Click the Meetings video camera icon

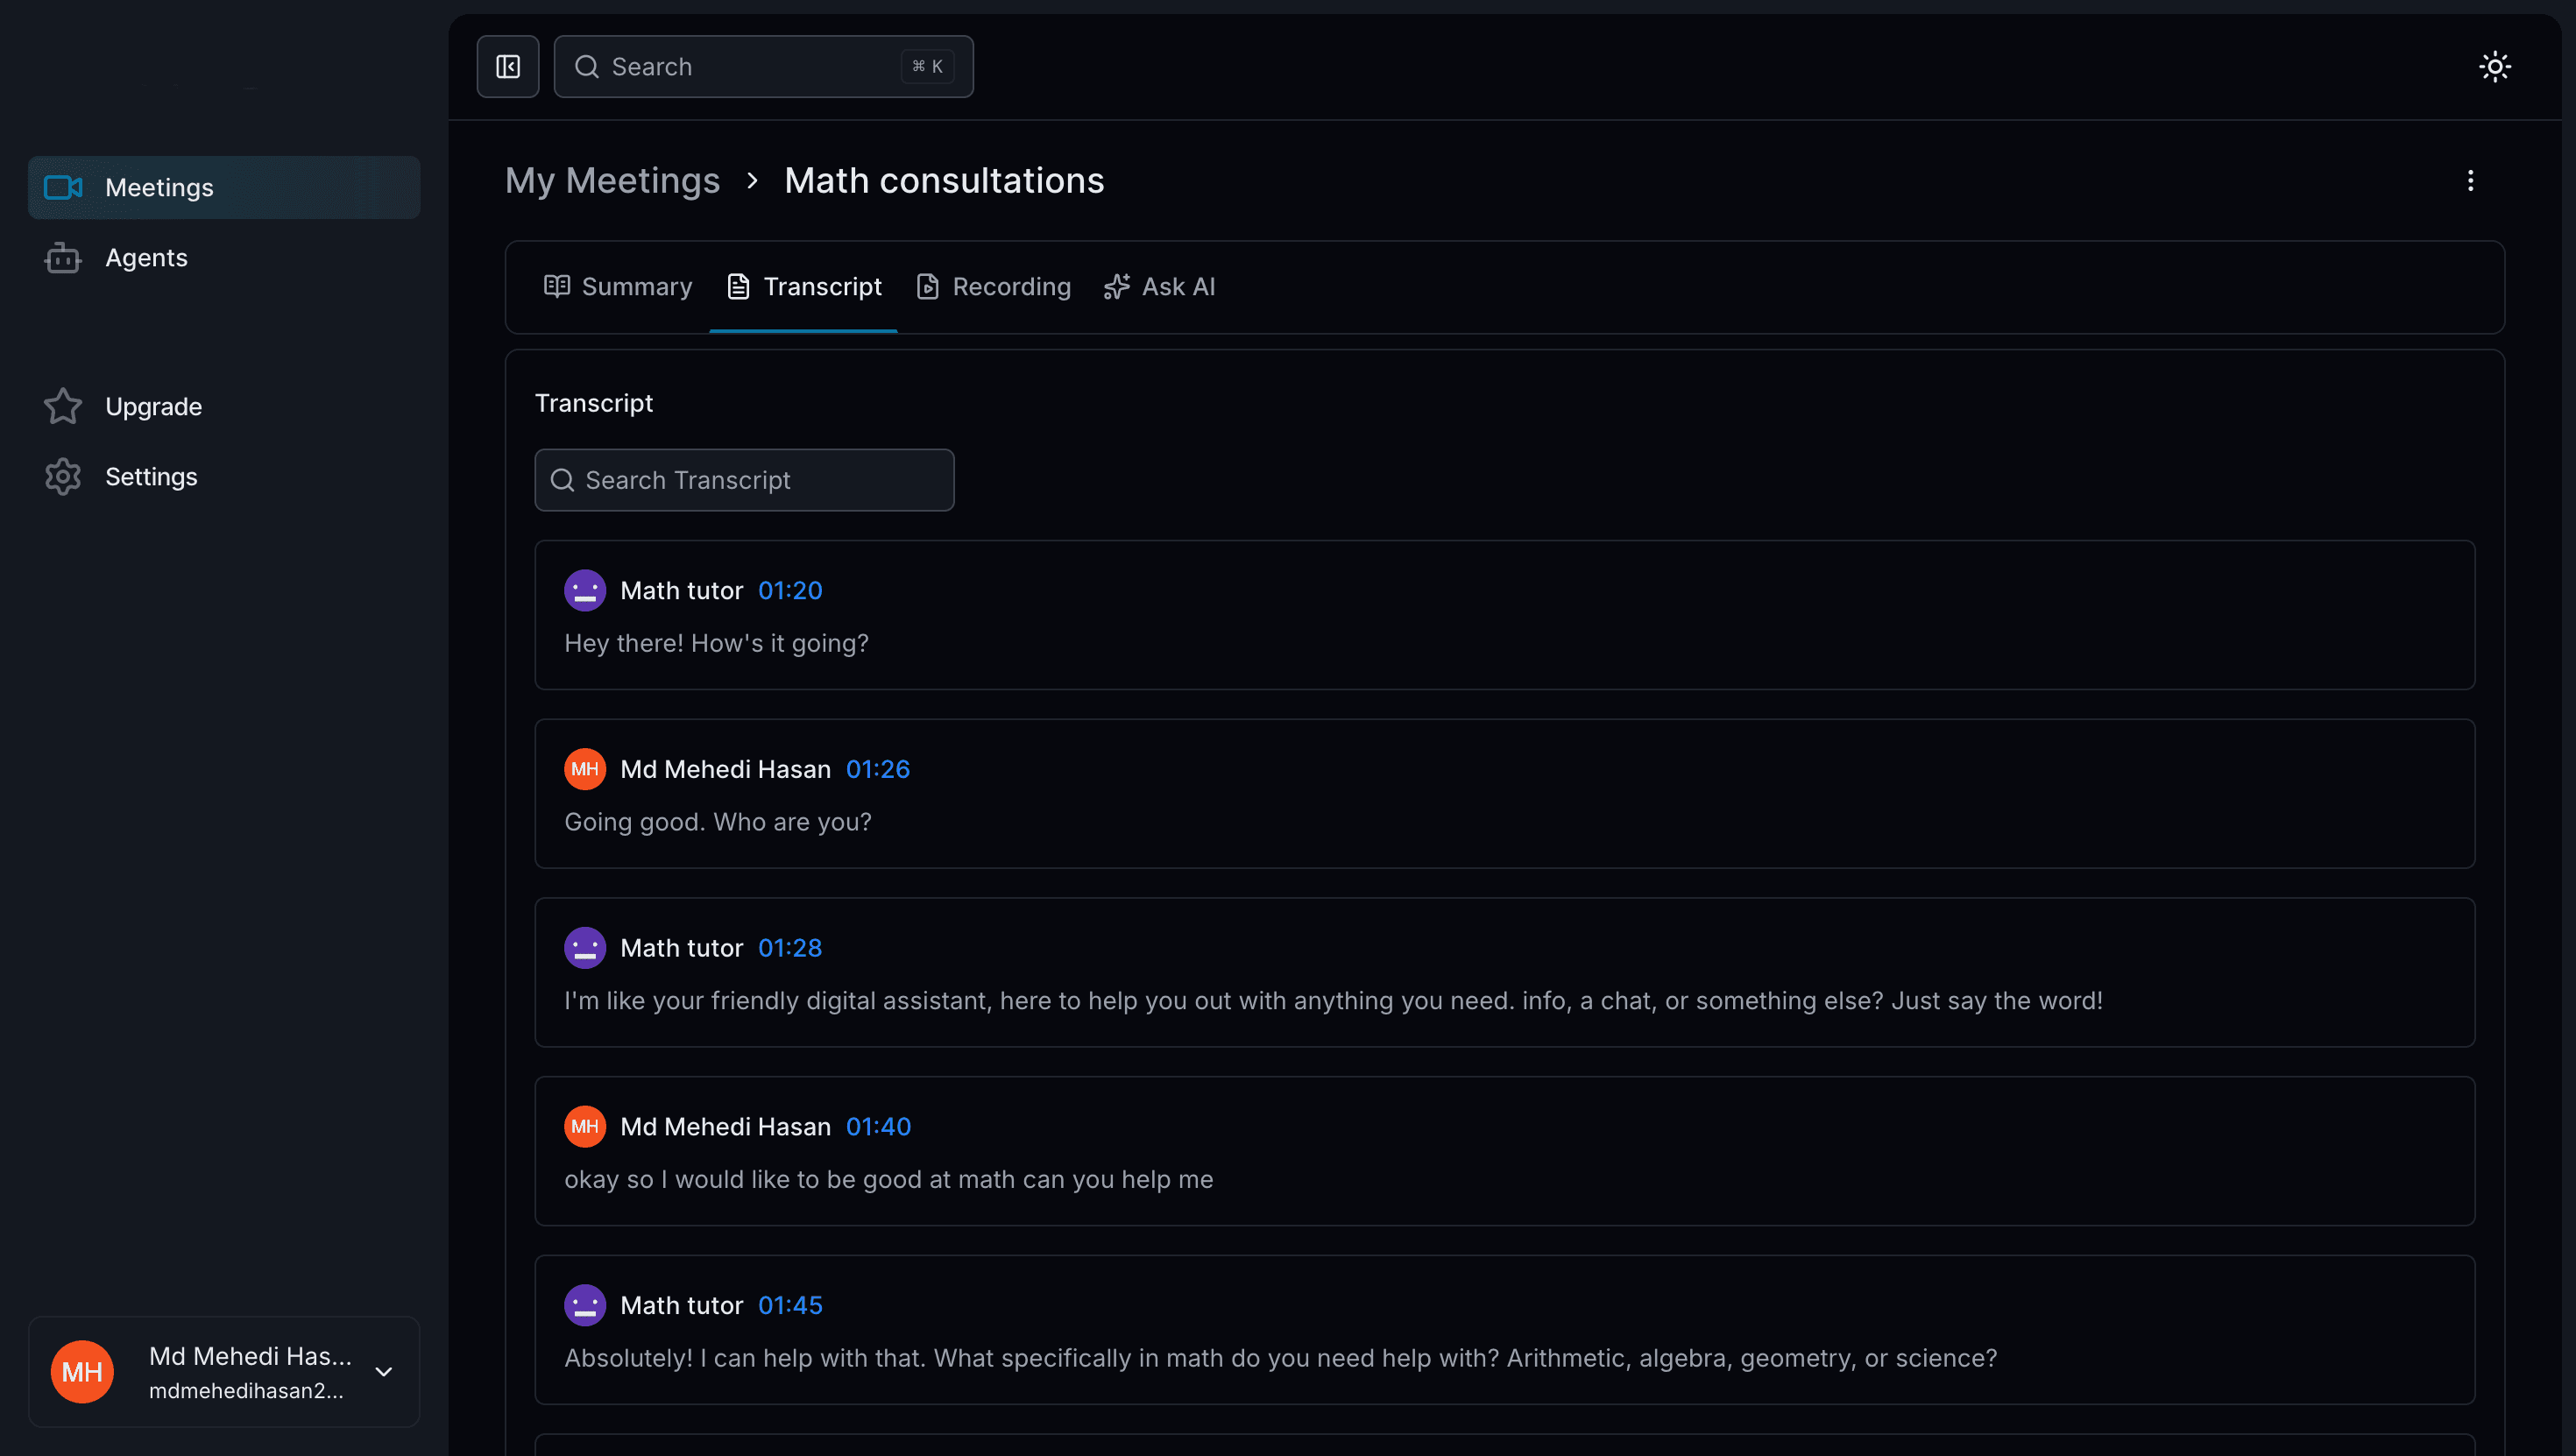pyautogui.click(x=63, y=187)
